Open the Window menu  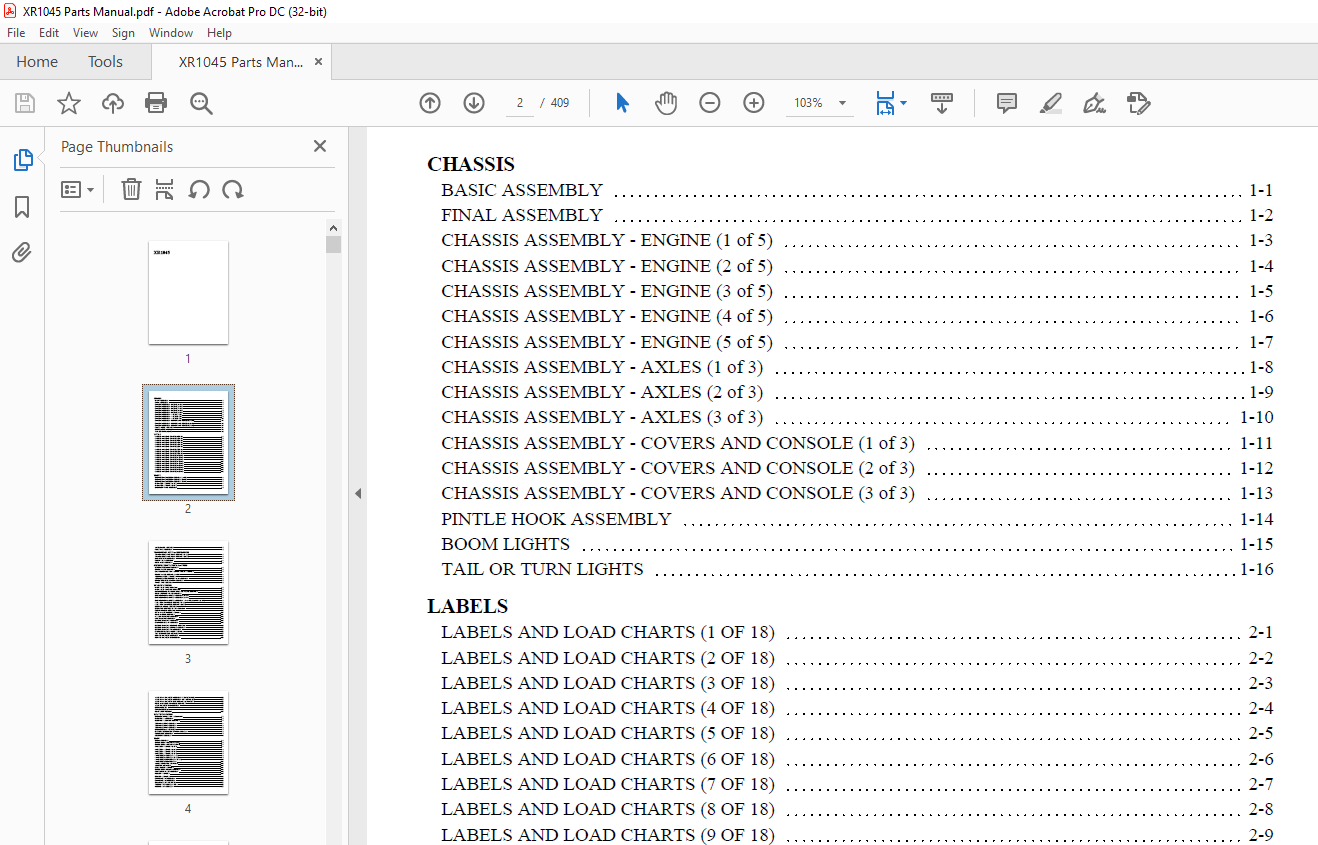[171, 33]
